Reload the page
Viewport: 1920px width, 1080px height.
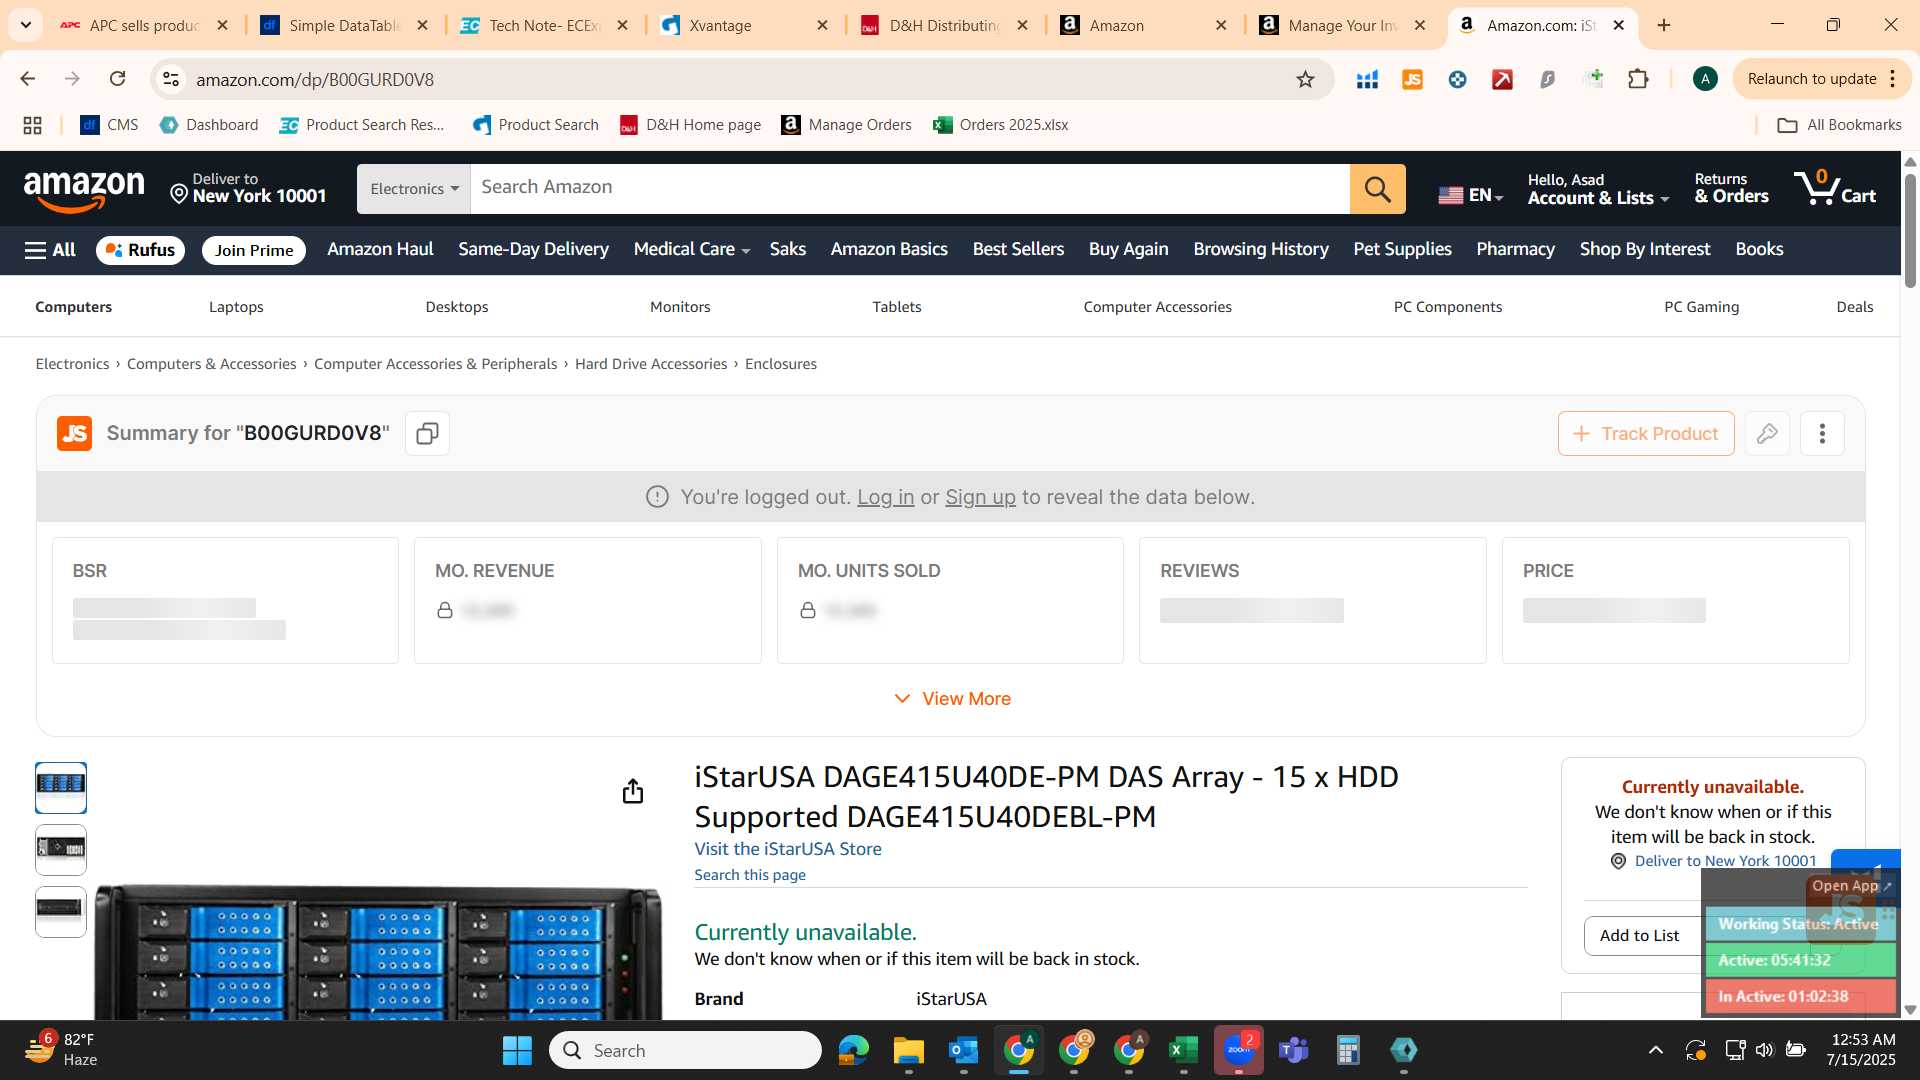[117, 79]
